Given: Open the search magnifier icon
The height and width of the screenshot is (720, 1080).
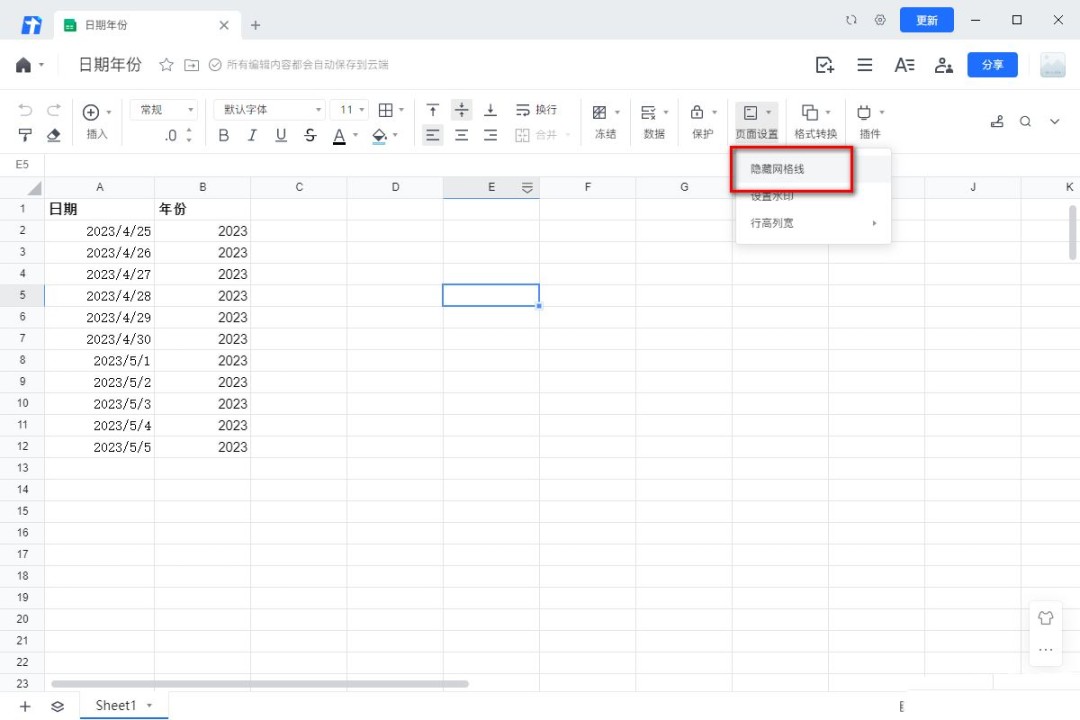Looking at the screenshot, I should tap(1025, 121).
